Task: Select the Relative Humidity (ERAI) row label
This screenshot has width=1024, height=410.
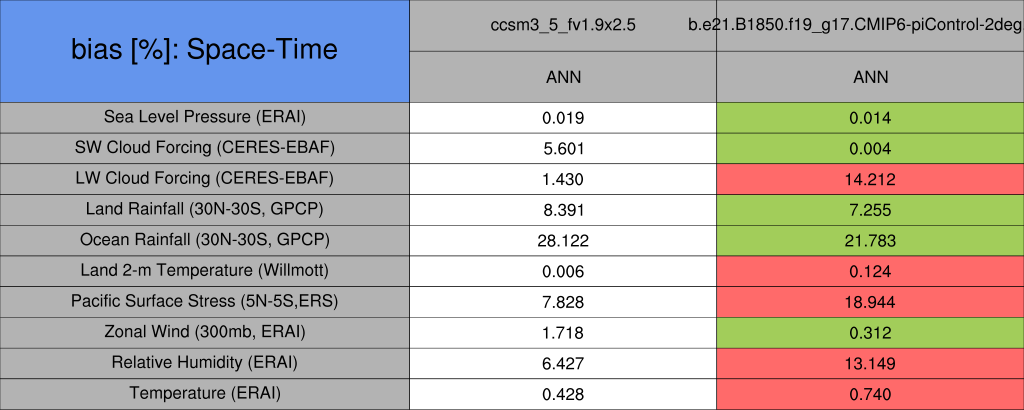Action: pyautogui.click(x=205, y=363)
